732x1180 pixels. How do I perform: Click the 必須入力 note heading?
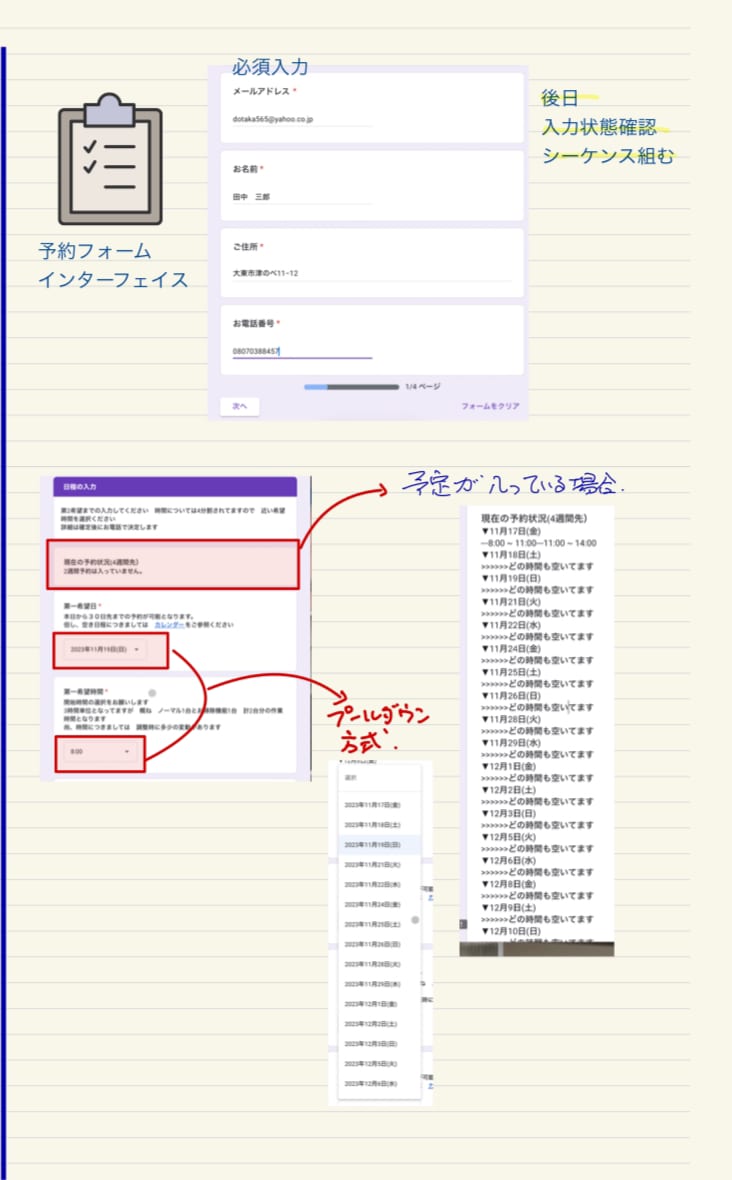click(270, 67)
